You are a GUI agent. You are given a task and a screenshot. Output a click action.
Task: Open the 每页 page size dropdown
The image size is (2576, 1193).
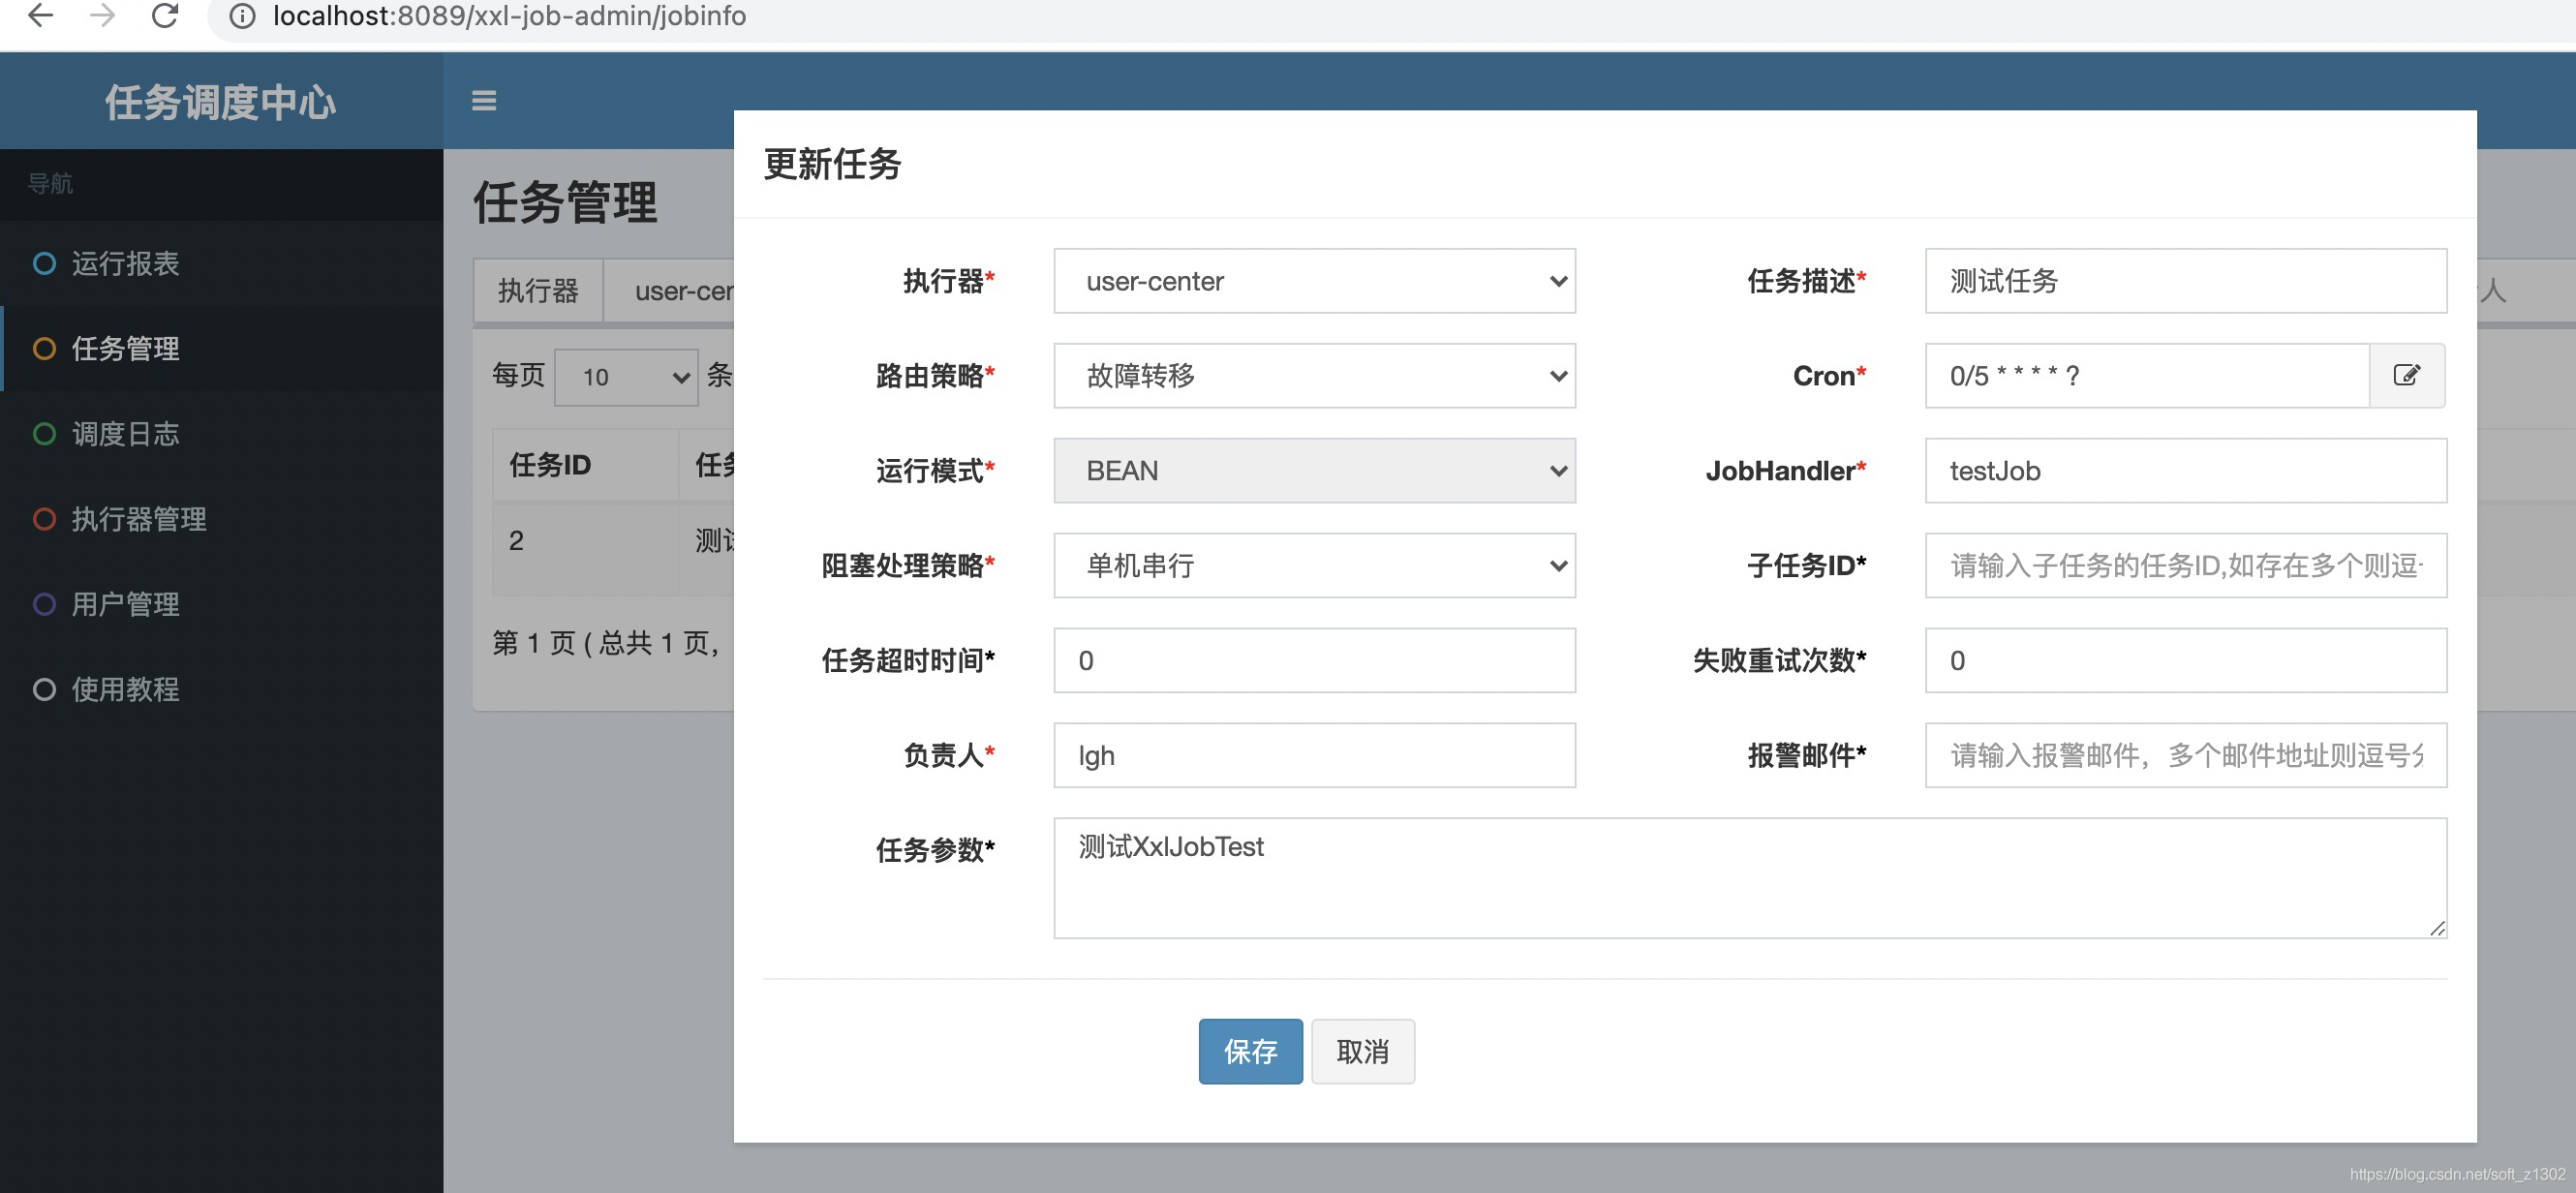[626, 376]
